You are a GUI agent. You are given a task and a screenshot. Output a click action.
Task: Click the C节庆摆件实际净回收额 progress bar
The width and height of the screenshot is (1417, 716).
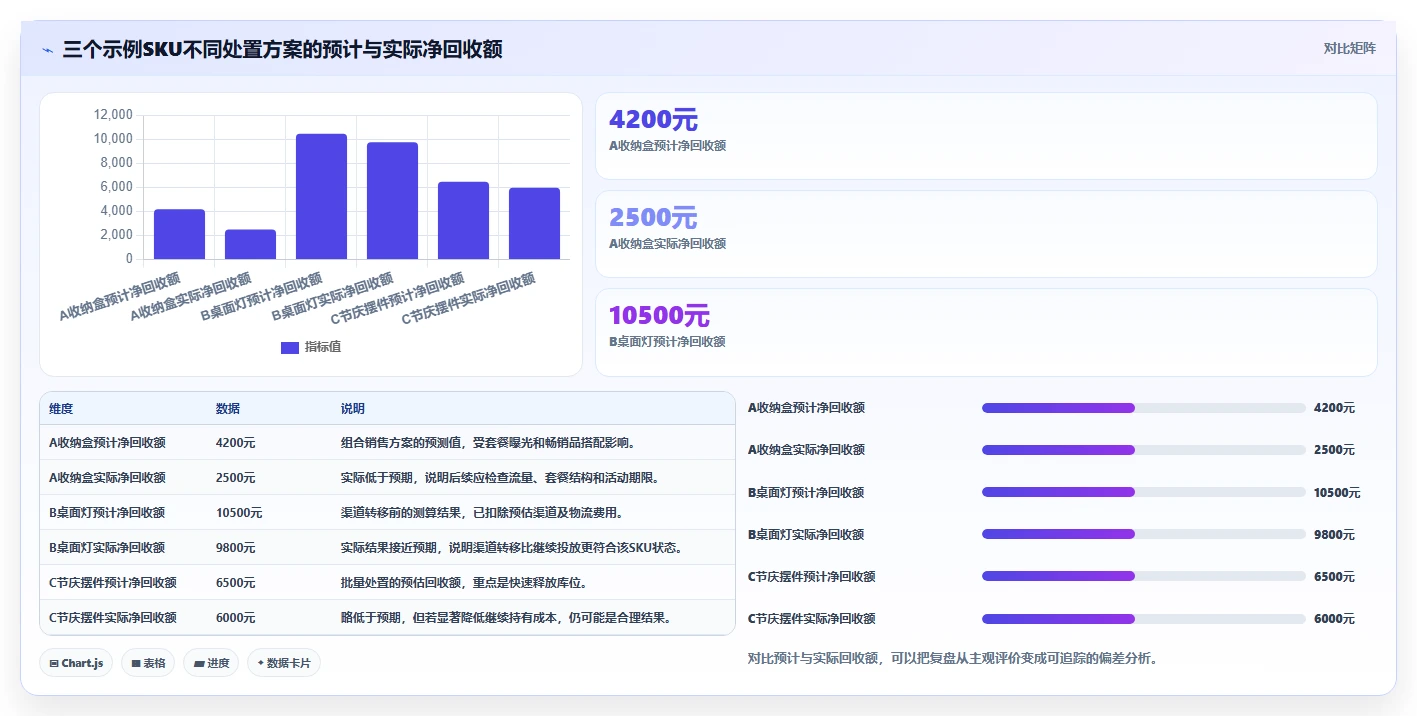1144,619
